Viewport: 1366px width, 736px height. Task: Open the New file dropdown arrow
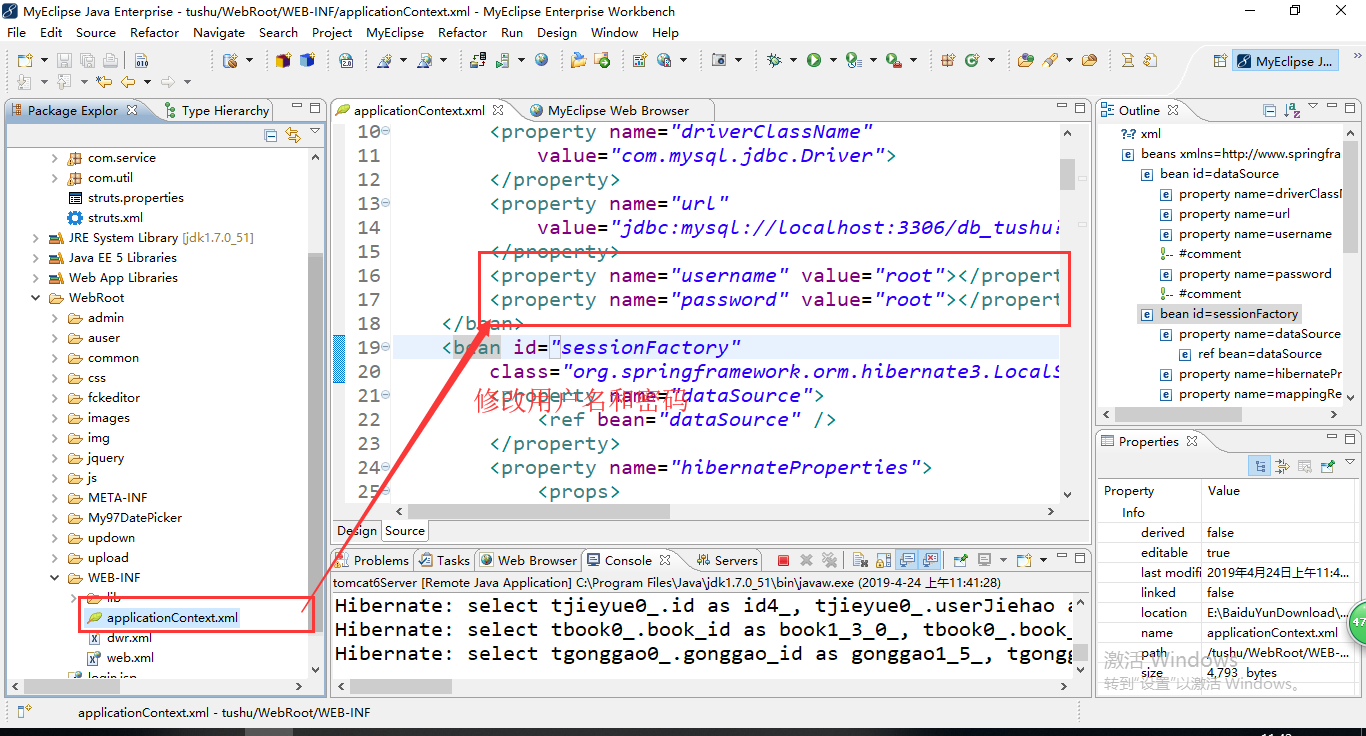[44, 60]
